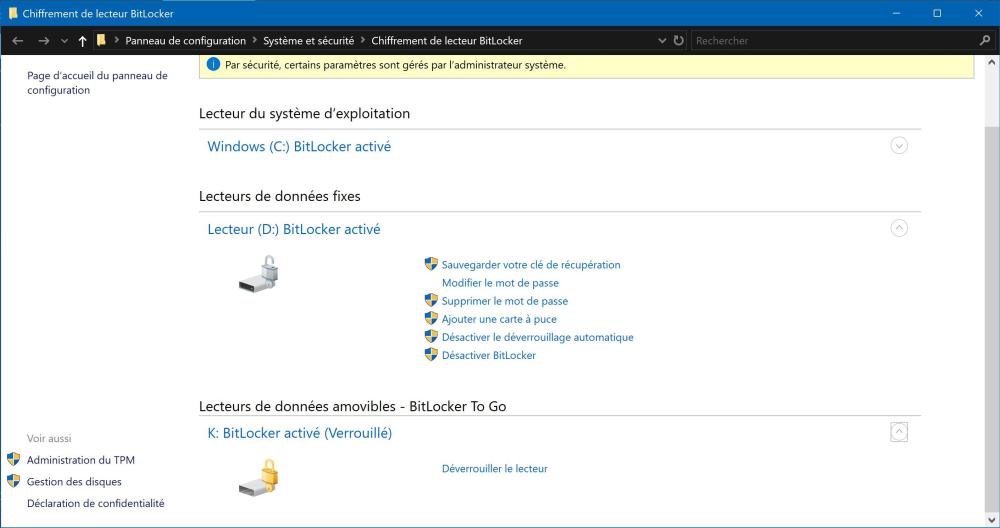Collapse the K: removable drive section
Viewport: 1000px width, 528px height.
898,432
